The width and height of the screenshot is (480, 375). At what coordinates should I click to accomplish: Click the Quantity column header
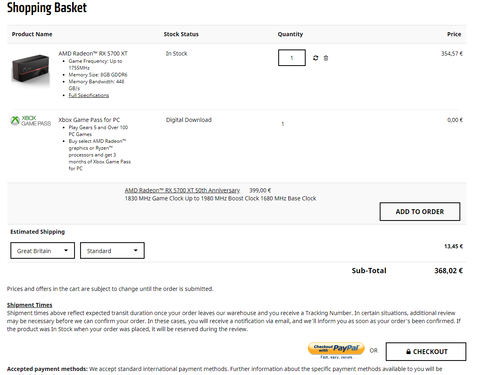coord(290,34)
